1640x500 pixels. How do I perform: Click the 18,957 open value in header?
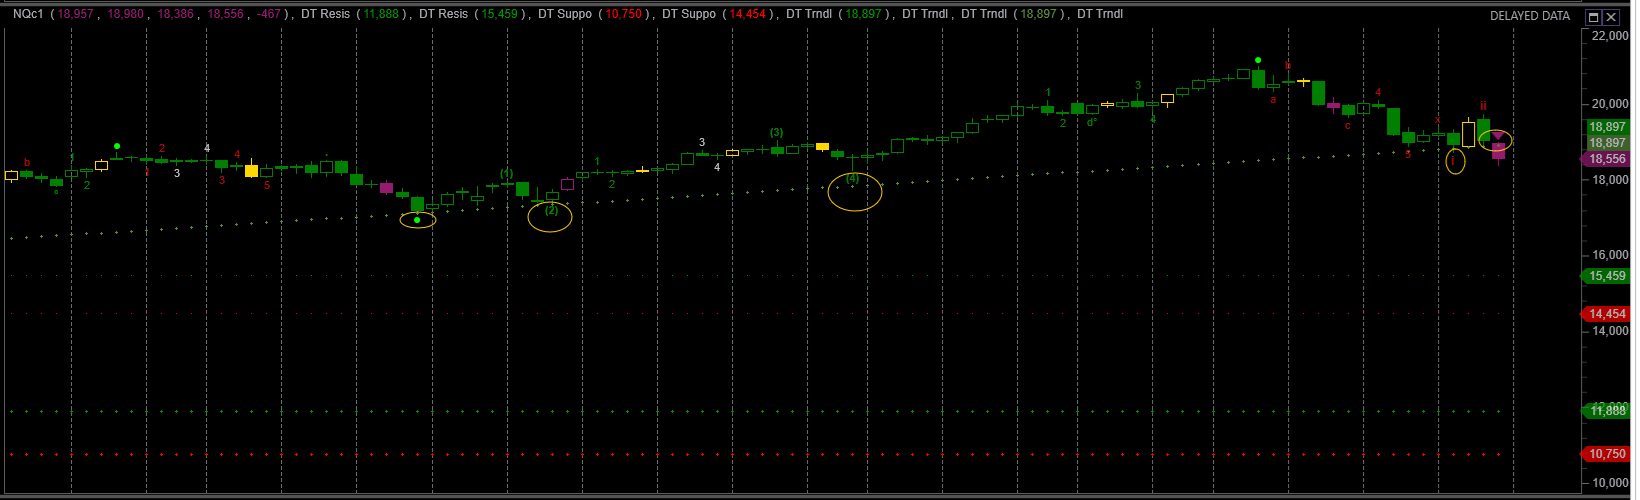pos(75,15)
